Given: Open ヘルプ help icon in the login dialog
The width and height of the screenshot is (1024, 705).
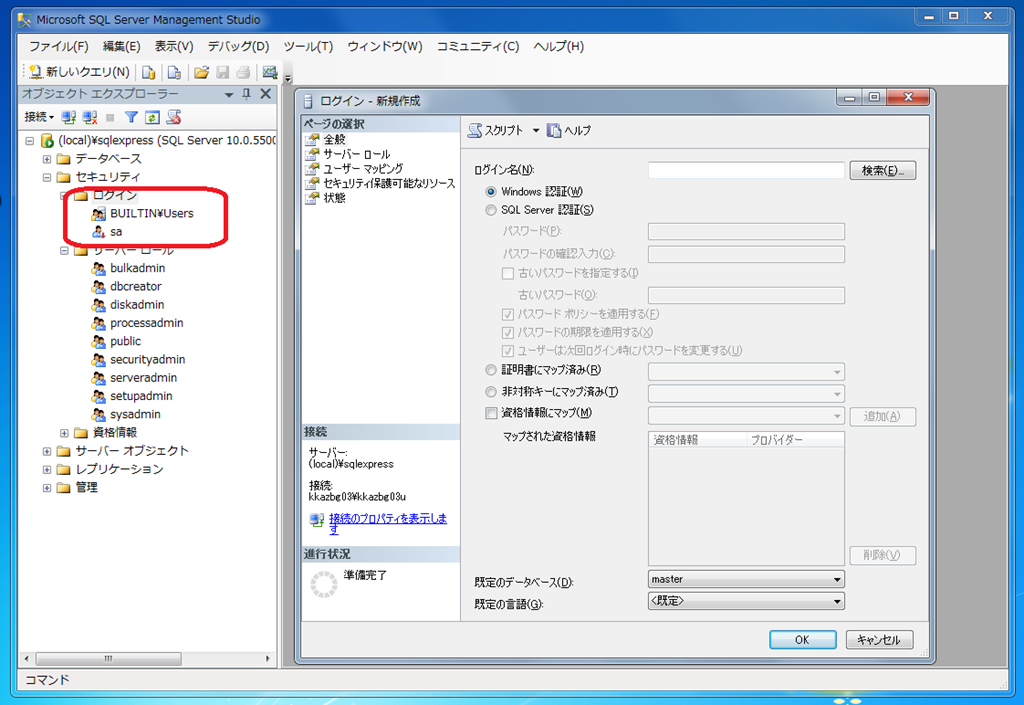Looking at the screenshot, I should coord(554,131).
